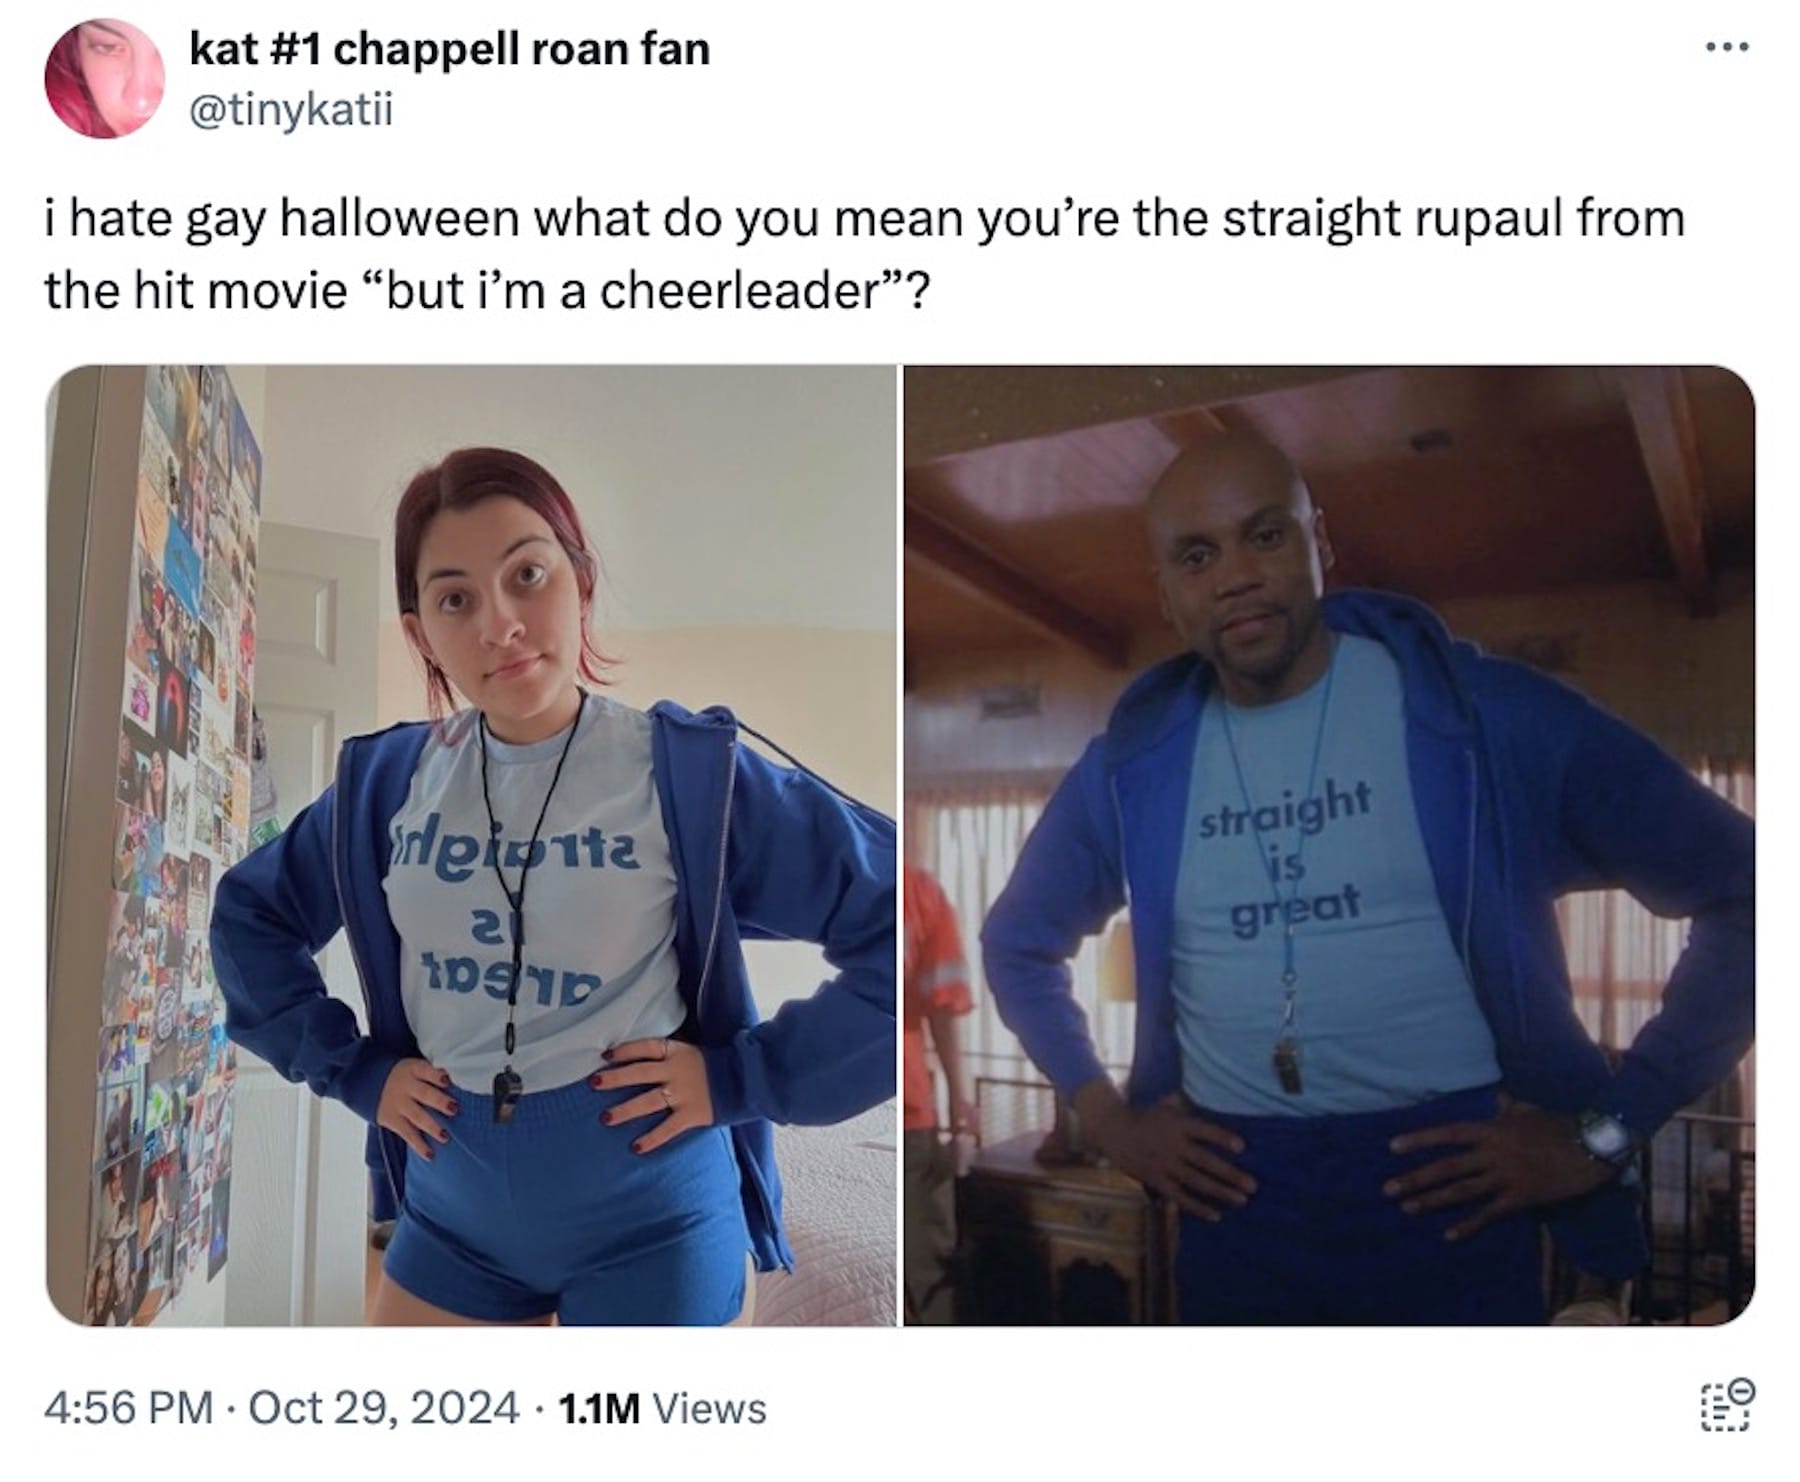The image size is (1800, 1482).
Task: Click the wristwatch in the right photo
Action: [x=1607, y=1137]
